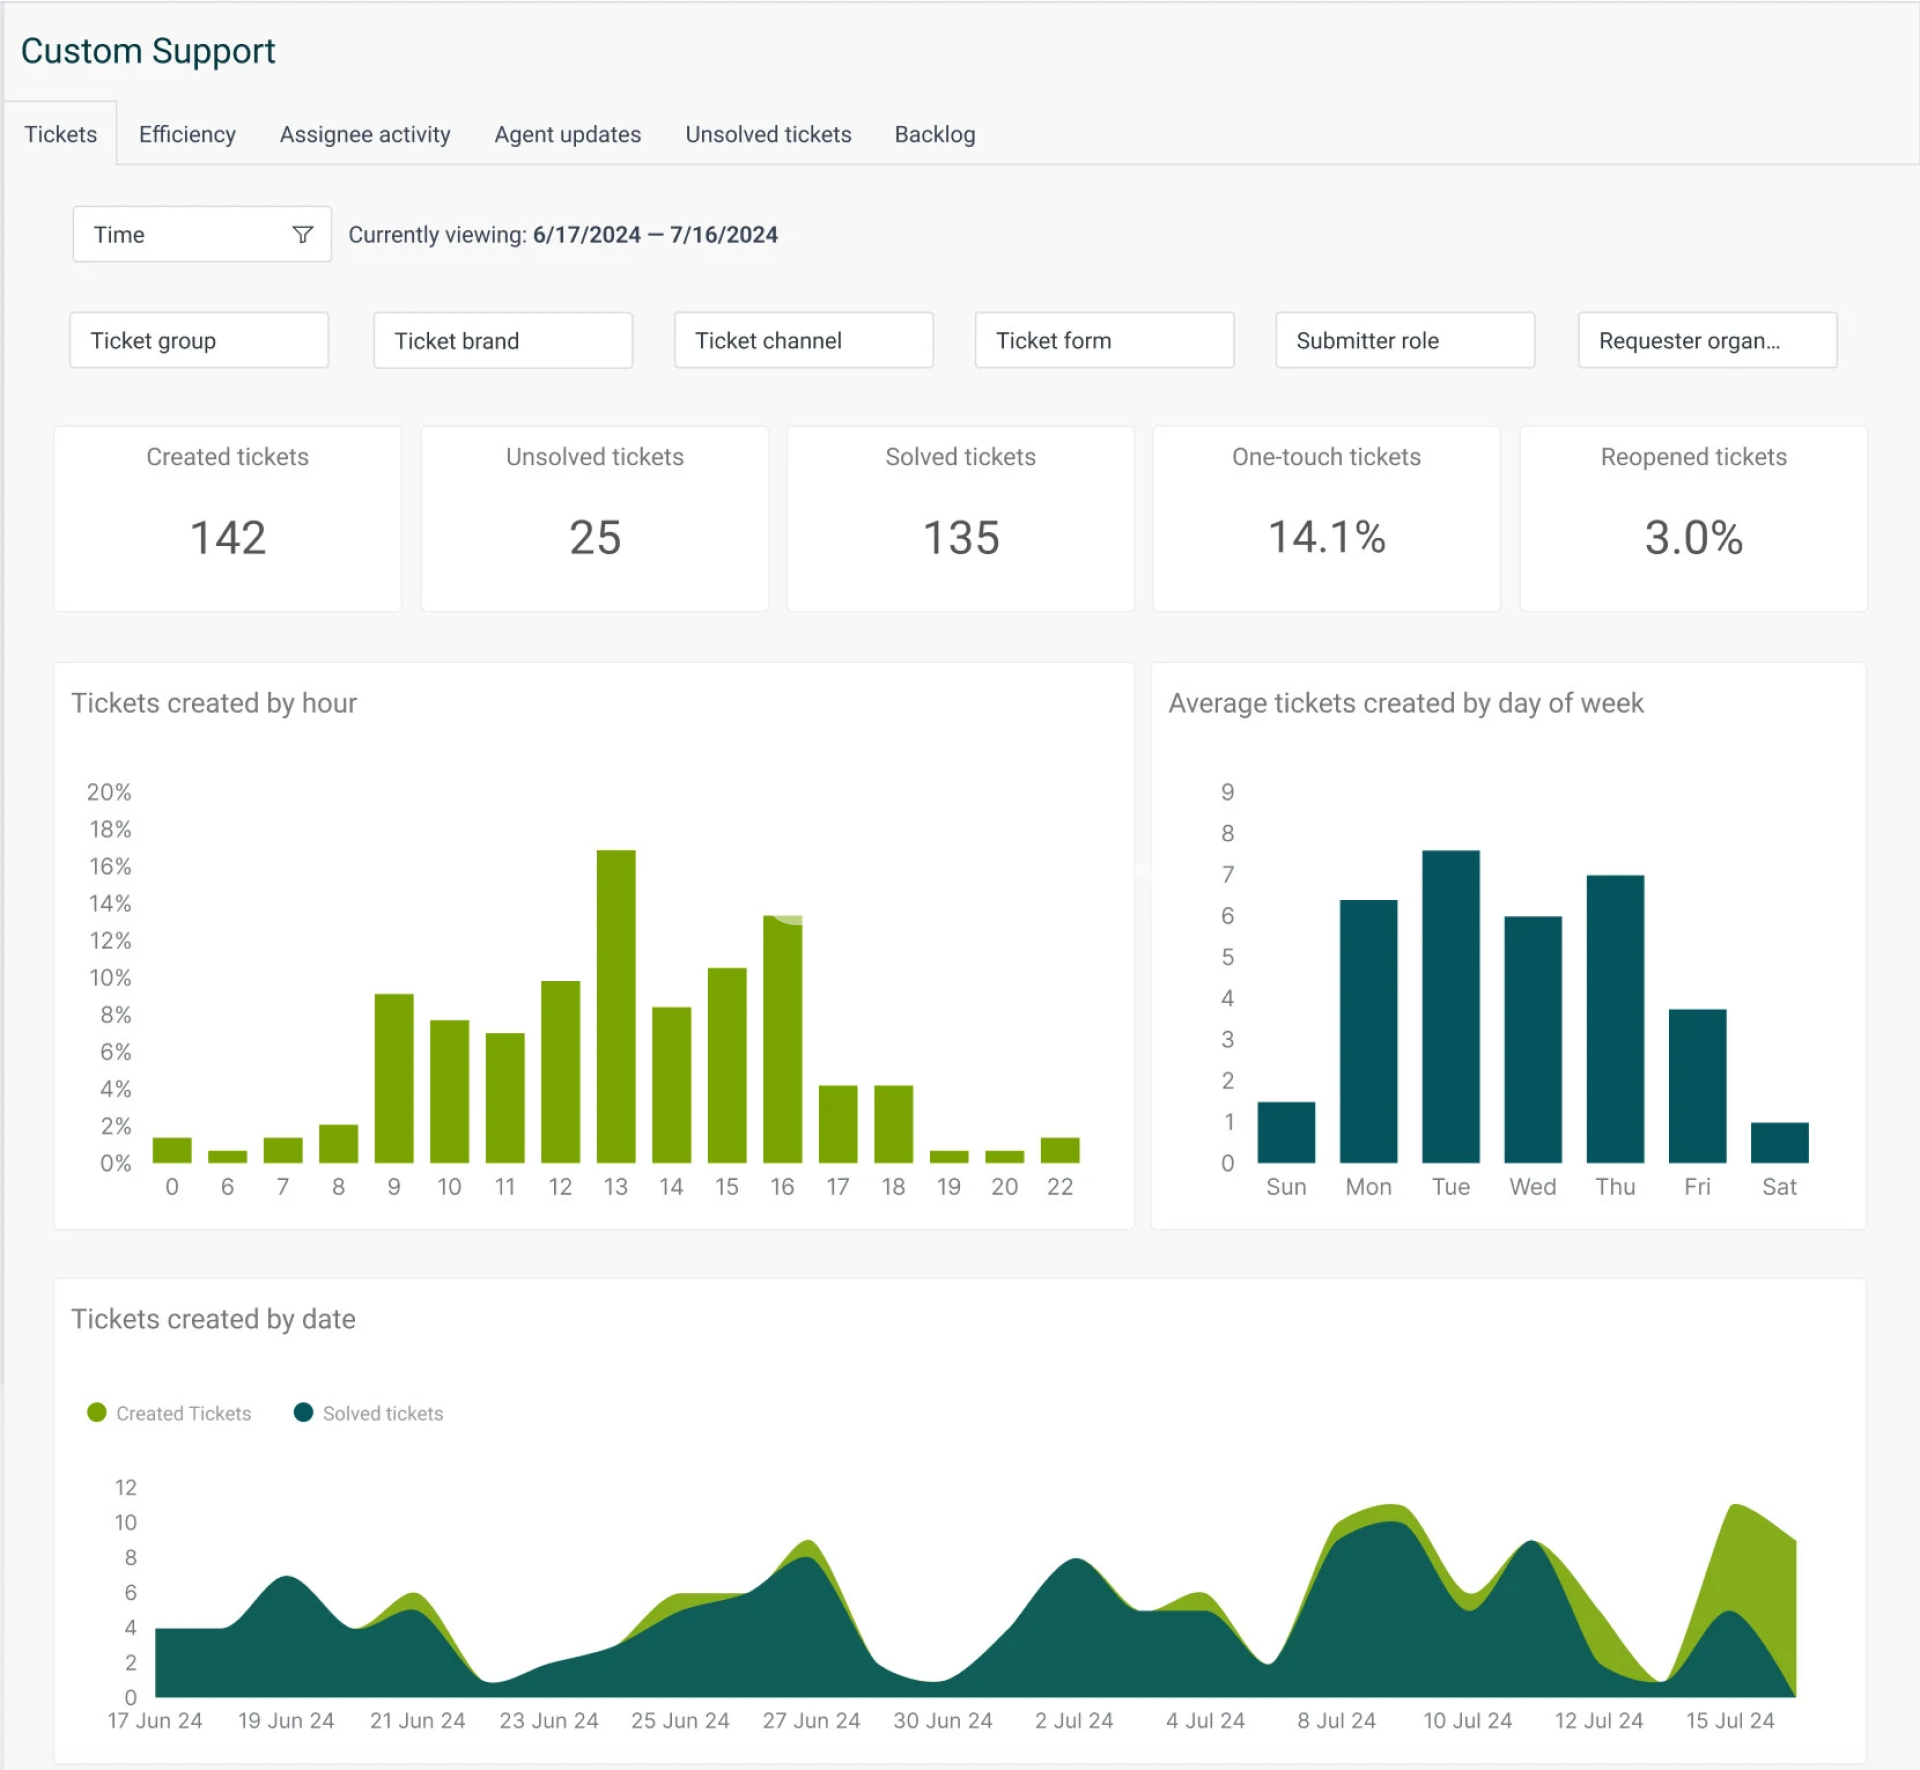Open the Requester organization filter
Viewport: 1920px width, 1770px height.
point(1706,340)
